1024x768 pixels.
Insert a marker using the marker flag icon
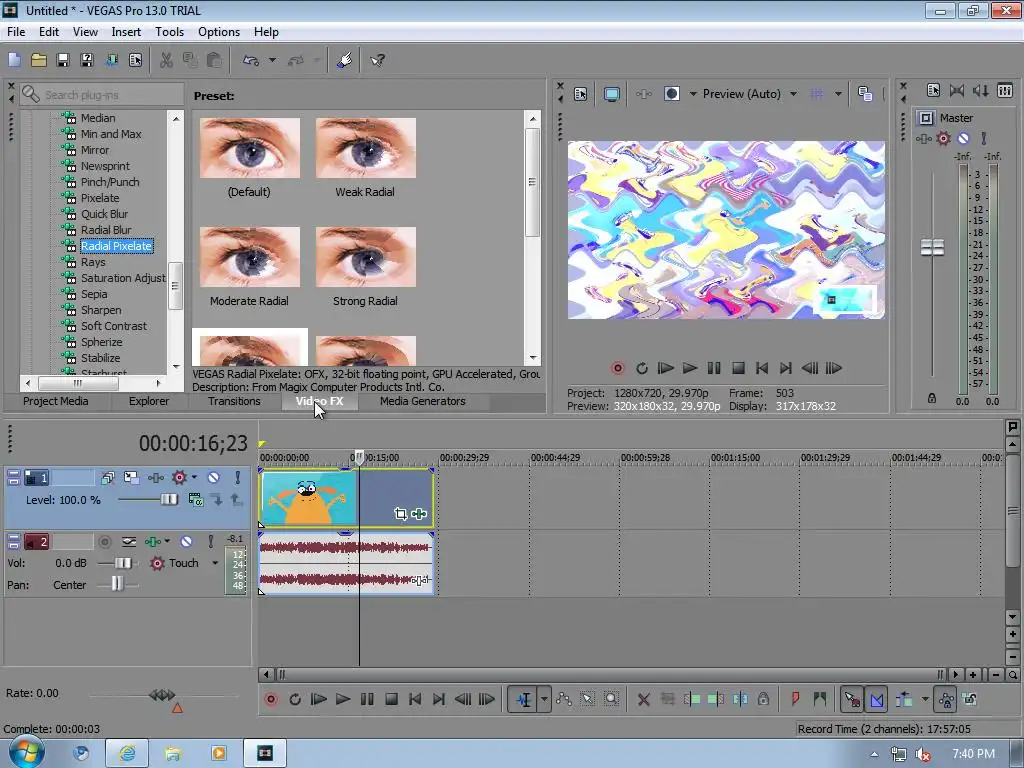795,699
